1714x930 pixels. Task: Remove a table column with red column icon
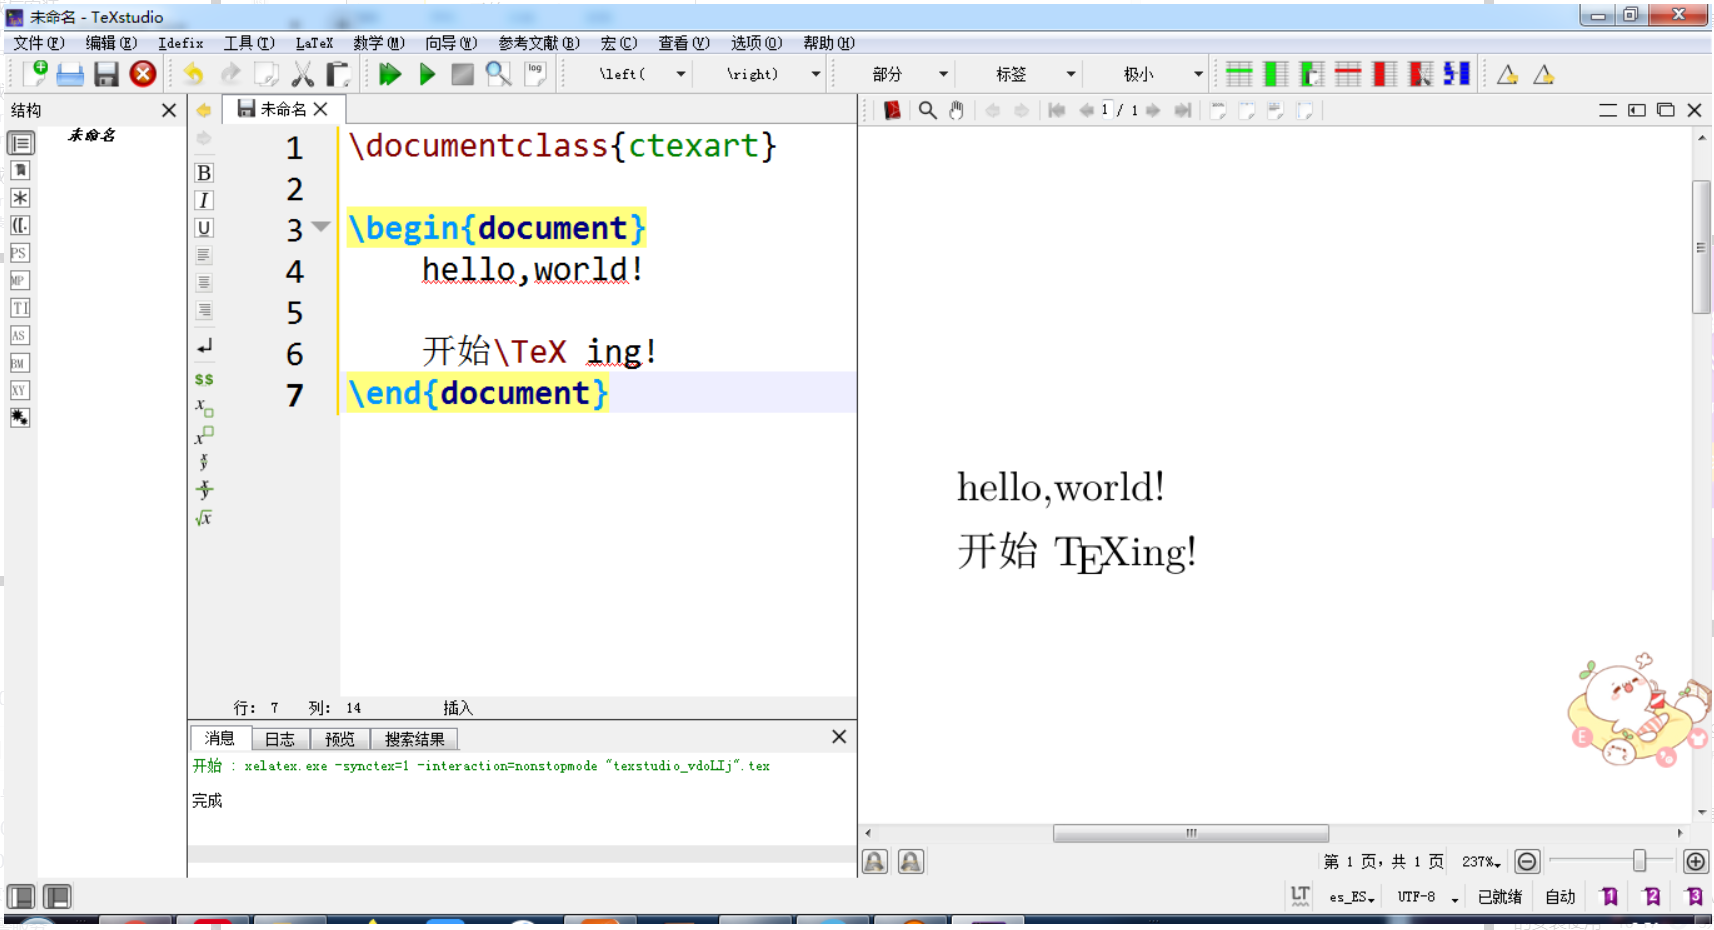click(x=1384, y=74)
